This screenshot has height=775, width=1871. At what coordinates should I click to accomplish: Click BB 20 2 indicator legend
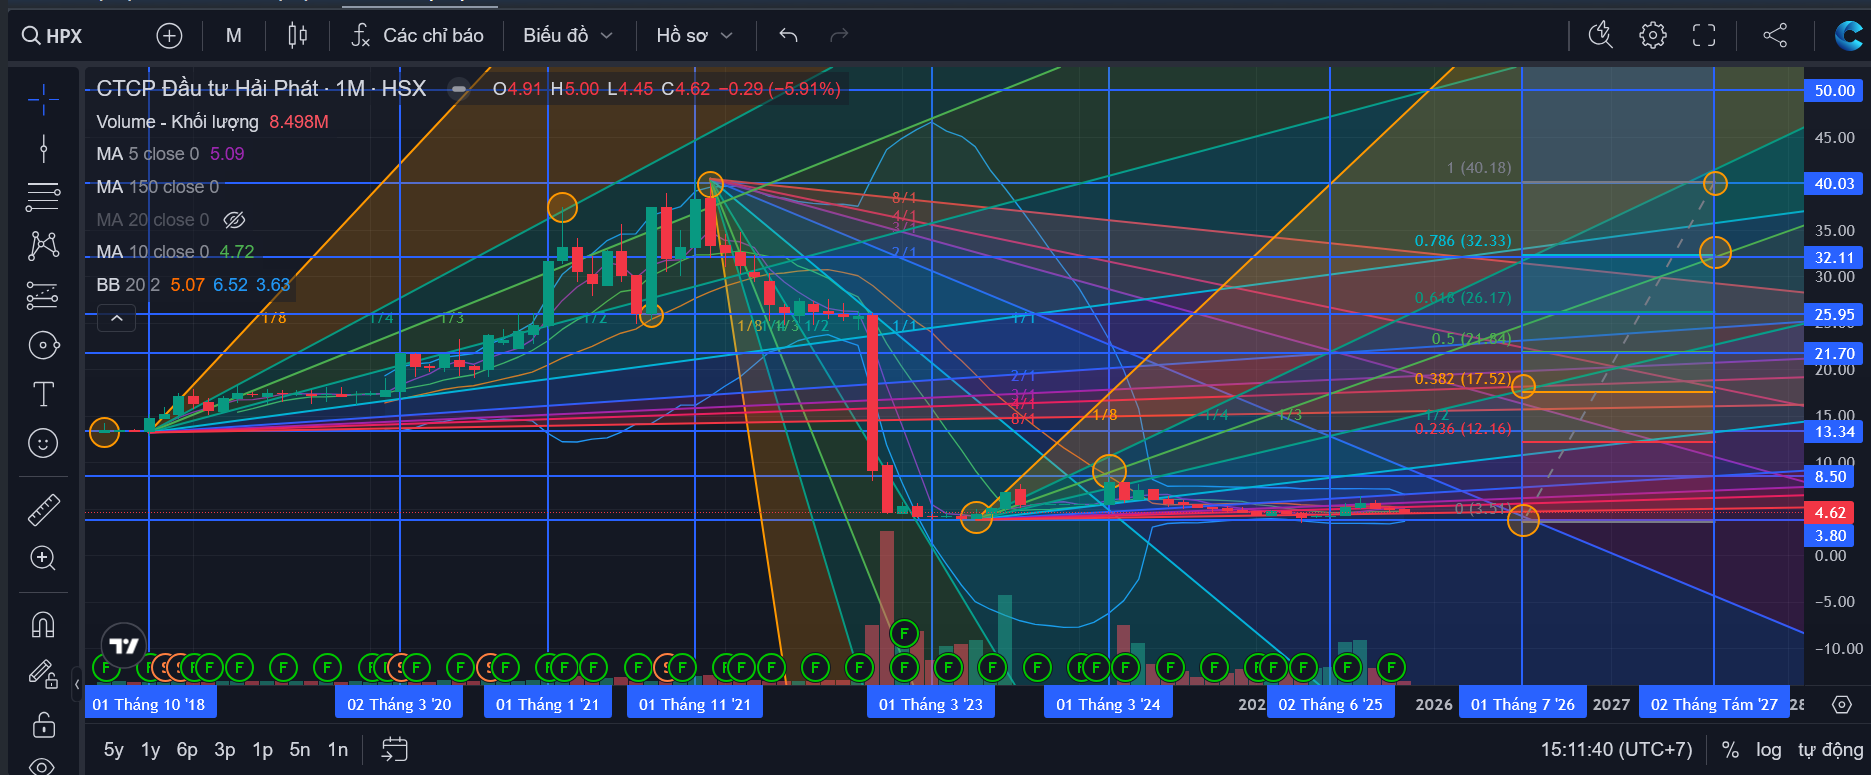[193, 285]
